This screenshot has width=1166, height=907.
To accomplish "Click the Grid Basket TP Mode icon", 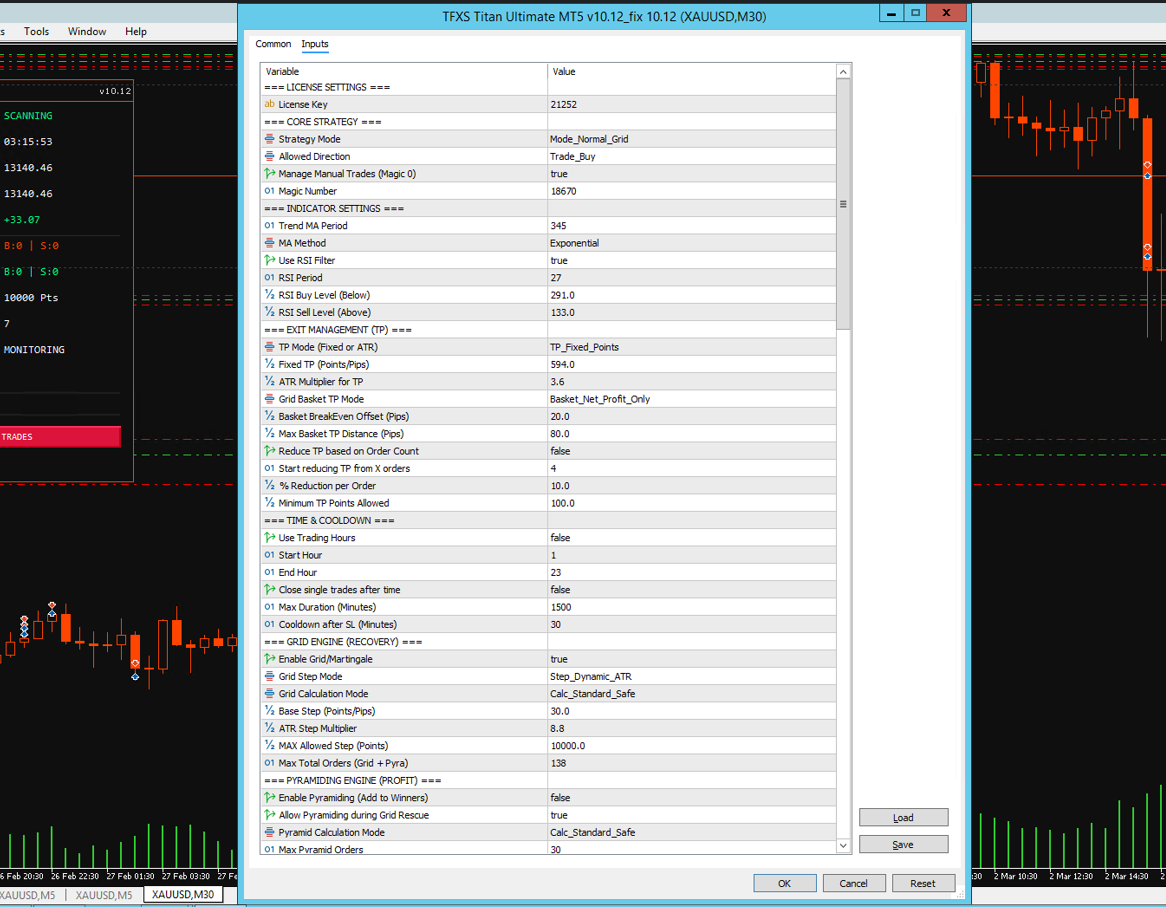I will 269,399.
